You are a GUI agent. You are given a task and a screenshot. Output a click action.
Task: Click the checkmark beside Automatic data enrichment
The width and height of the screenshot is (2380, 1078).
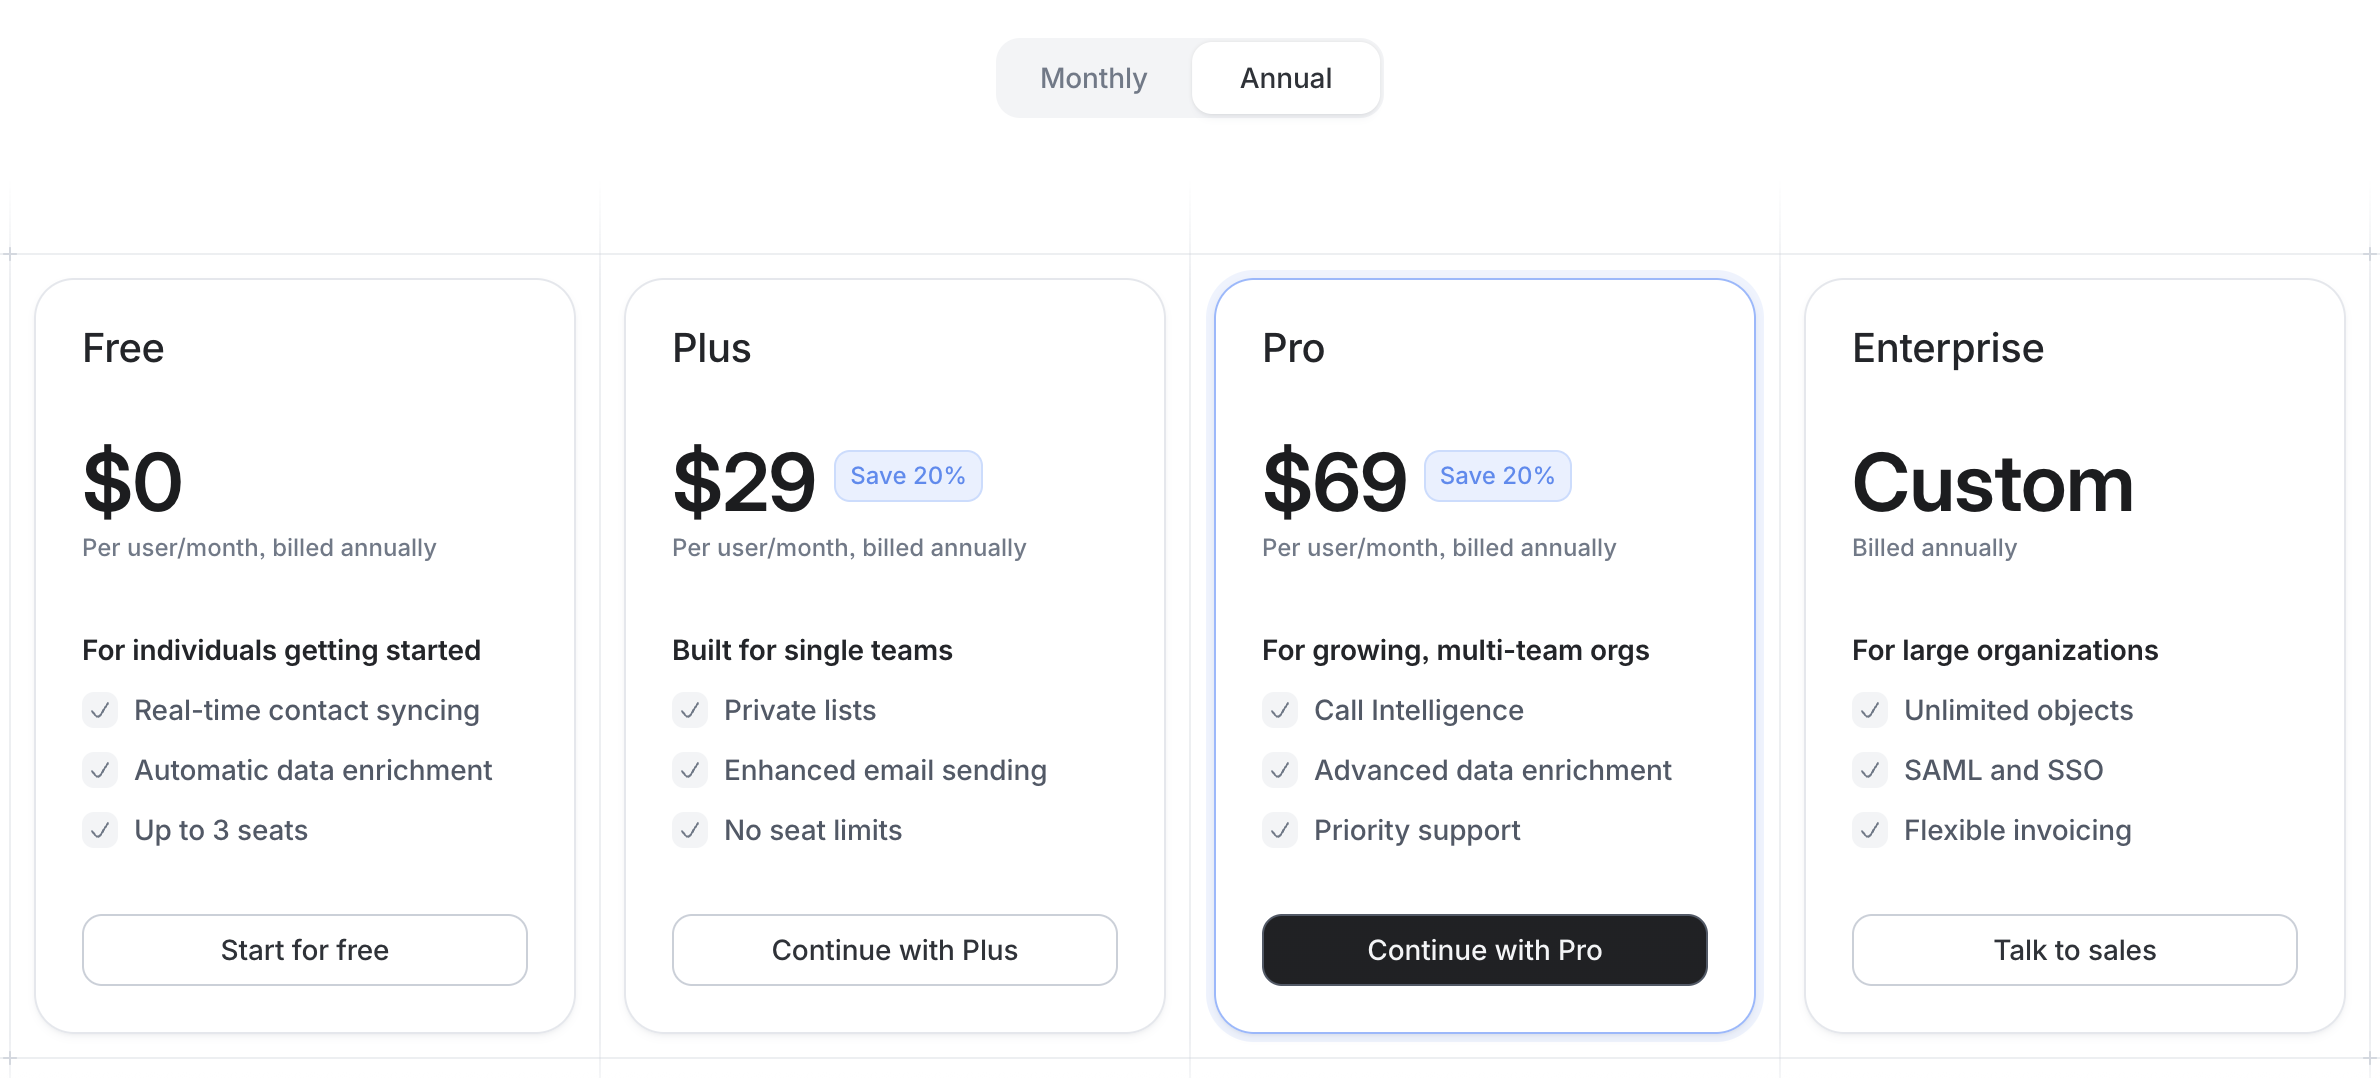coord(100,770)
